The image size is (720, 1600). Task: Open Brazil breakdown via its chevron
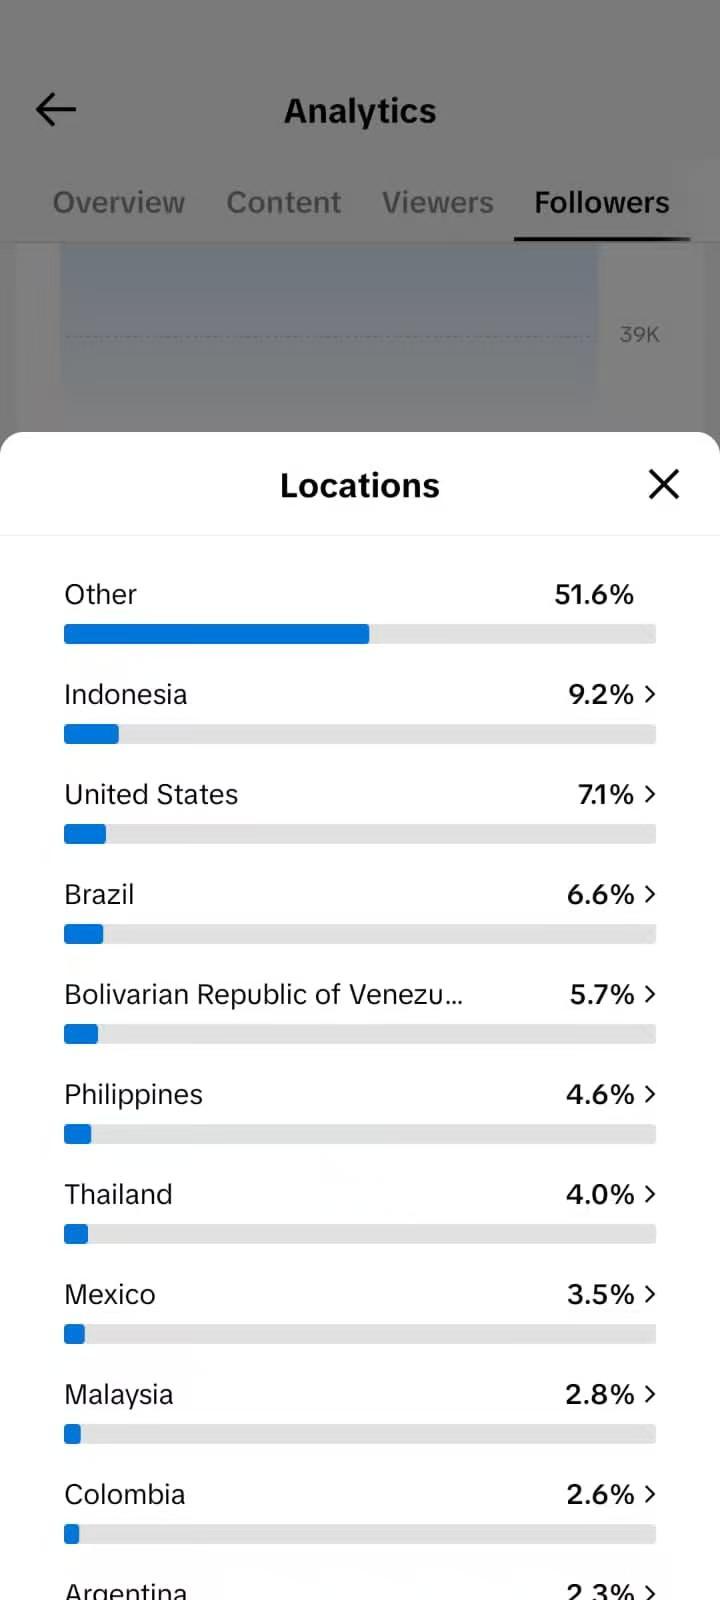pyautogui.click(x=650, y=894)
